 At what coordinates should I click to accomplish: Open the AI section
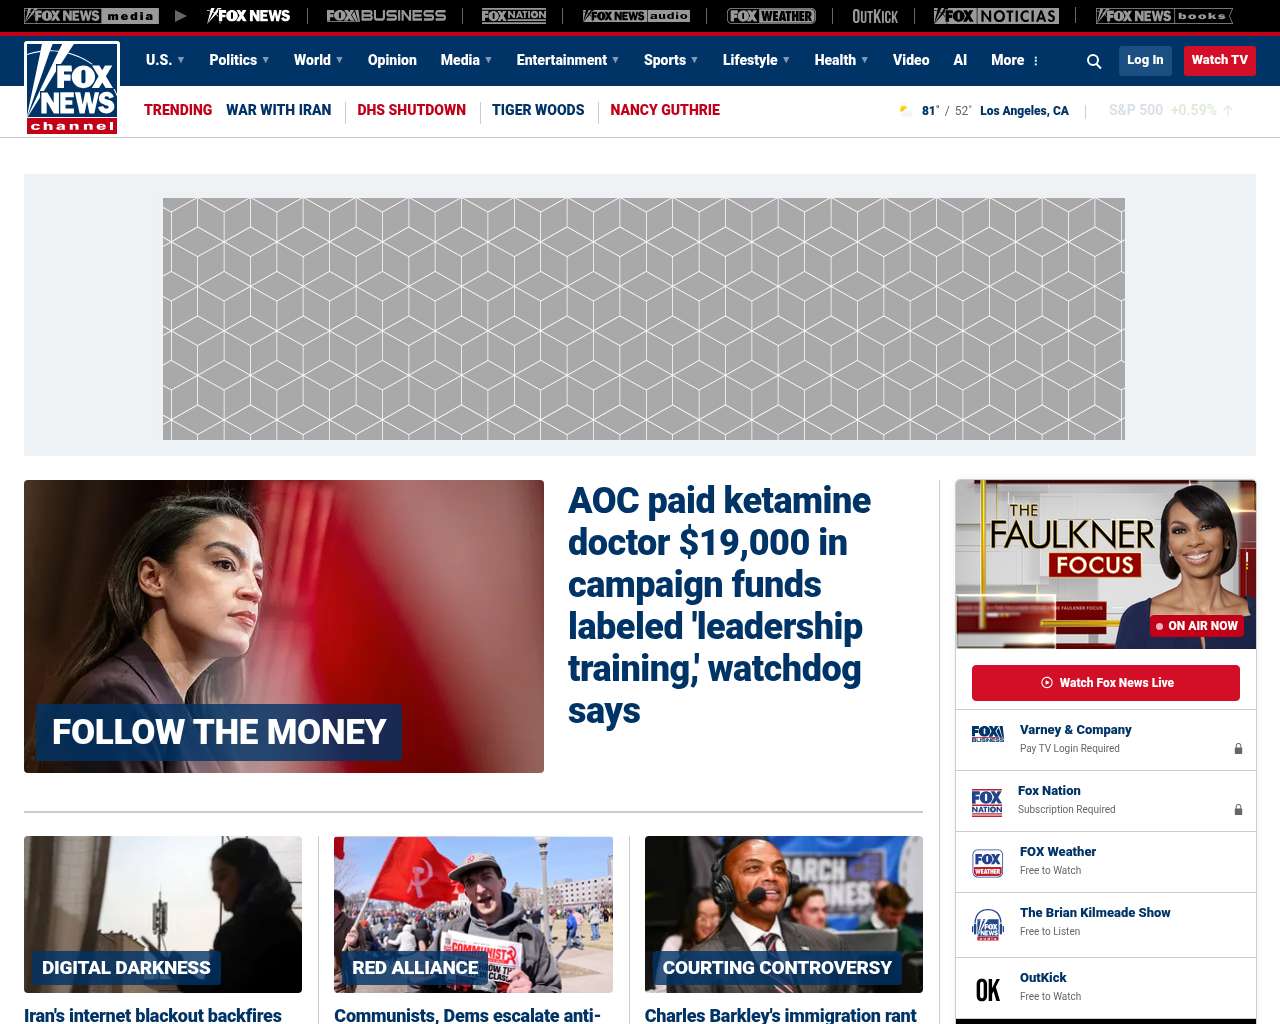point(960,60)
